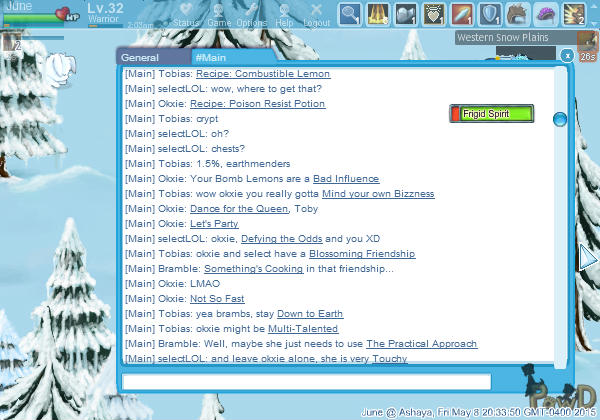Open the Multi-Talented link
600x420 pixels.
(303, 329)
